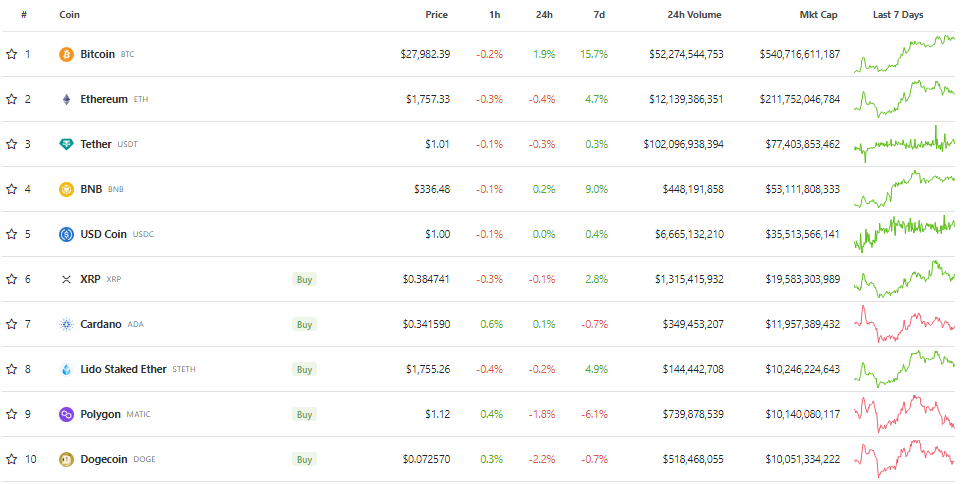Select Tether volume $102,096,938,394
The width and height of the screenshot is (976, 484).
(x=683, y=144)
